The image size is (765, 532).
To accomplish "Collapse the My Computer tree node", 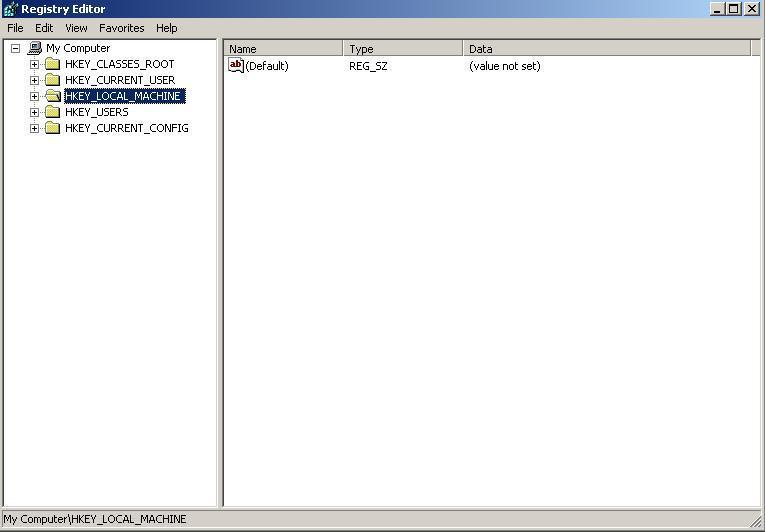I will pos(16,48).
